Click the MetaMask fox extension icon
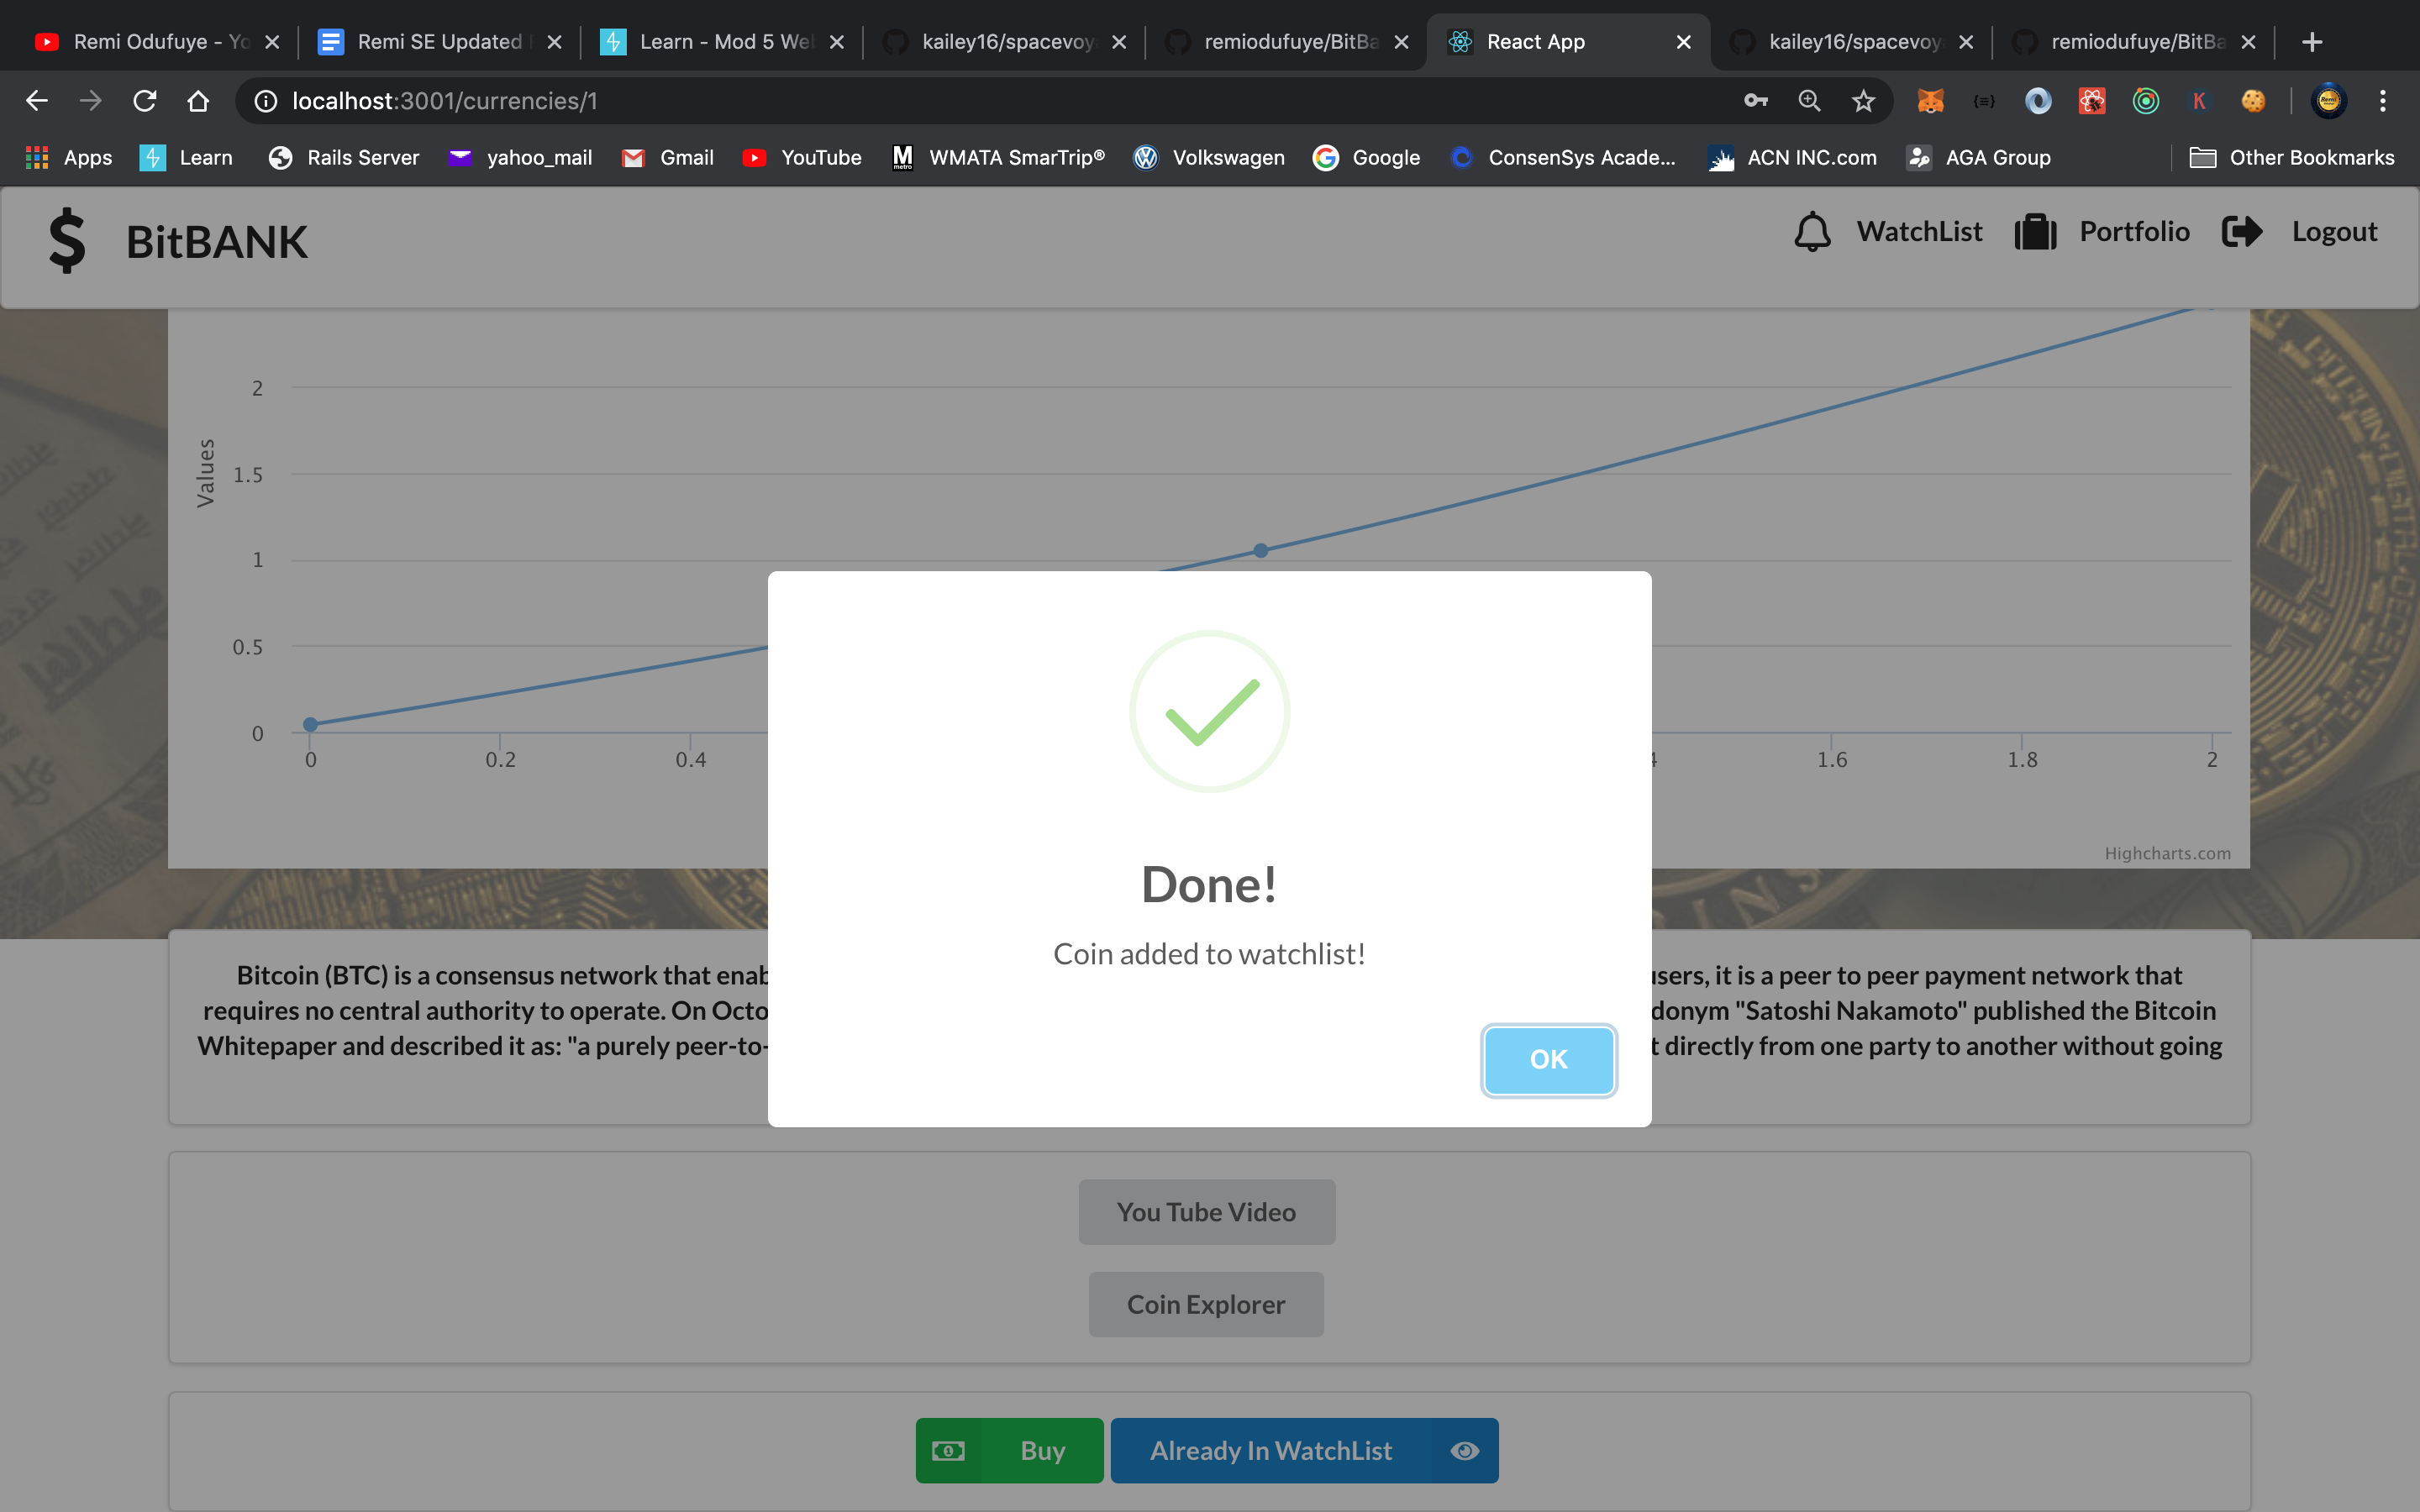 tap(1930, 101)
